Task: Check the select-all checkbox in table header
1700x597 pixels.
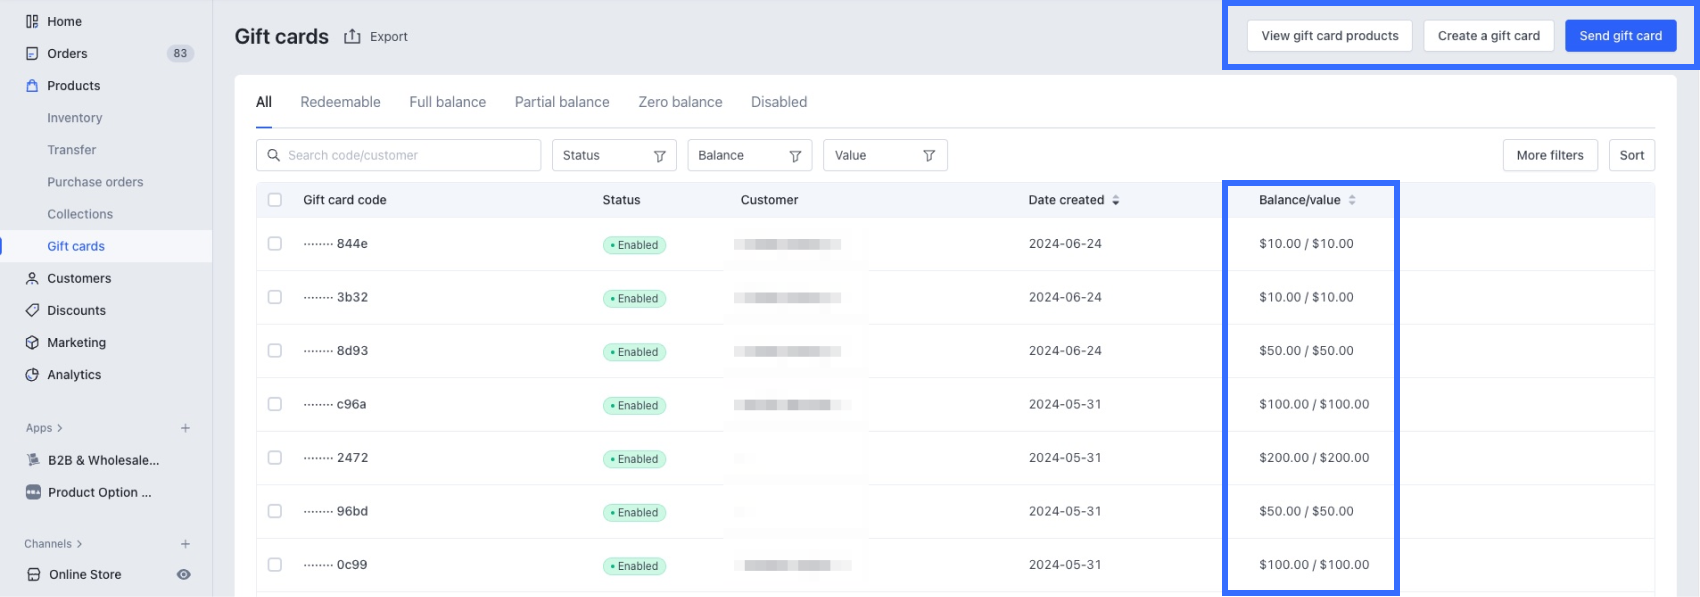Action: (275, 200)
